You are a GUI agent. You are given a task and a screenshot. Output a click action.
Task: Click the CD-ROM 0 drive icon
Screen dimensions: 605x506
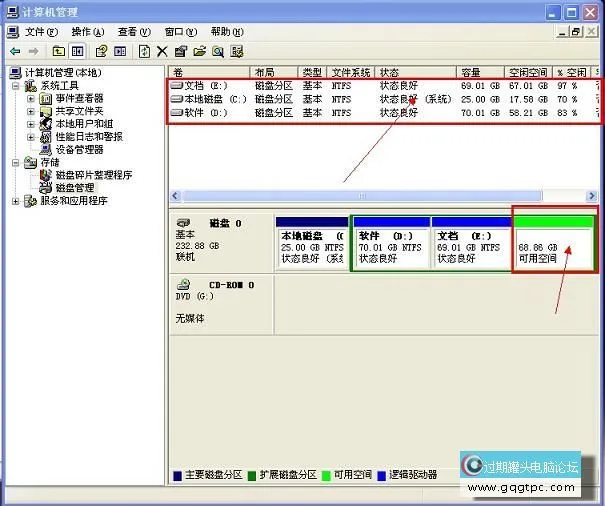(183, 285)
